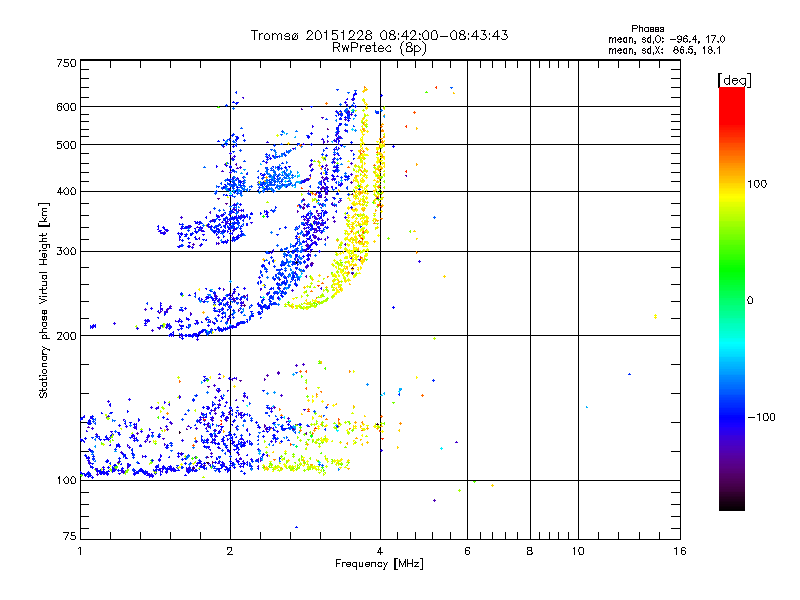The width and height of the screenshot is (800, 600).
Task: Select the 'RwPretec (8p)' subtitle text
Action: pyautogui.click(x=379, y=48)
